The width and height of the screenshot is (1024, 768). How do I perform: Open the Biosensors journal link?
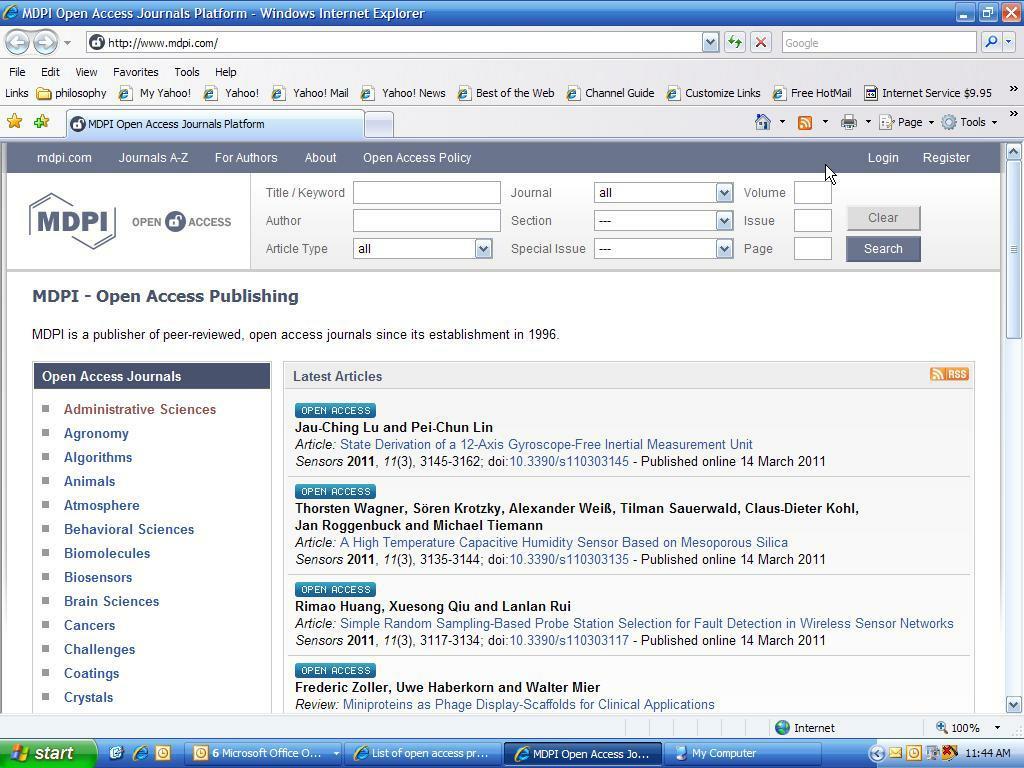click(98, 577)
